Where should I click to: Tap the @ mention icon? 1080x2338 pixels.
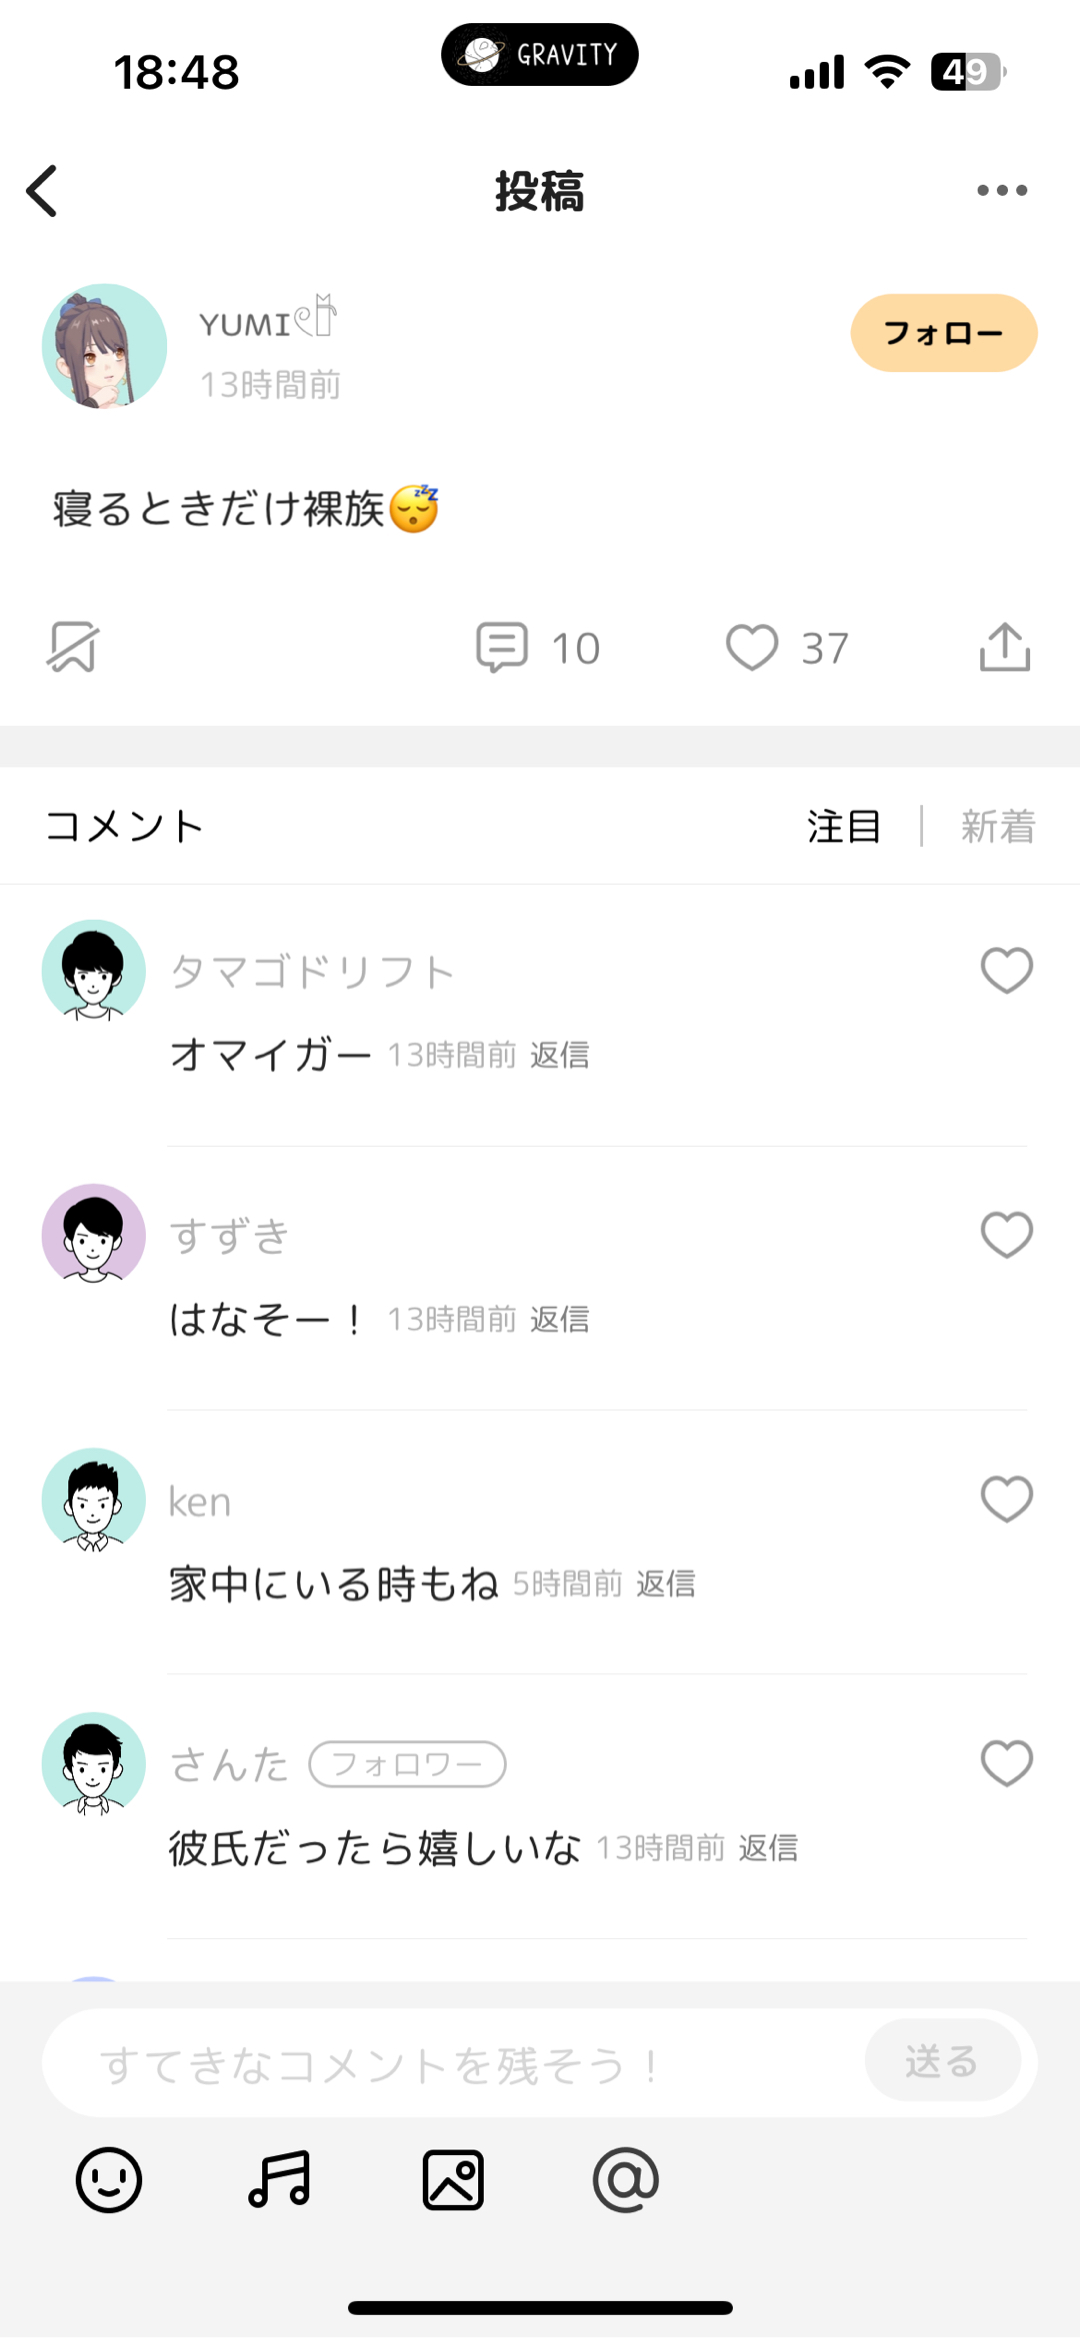(x=626, y=2180)
